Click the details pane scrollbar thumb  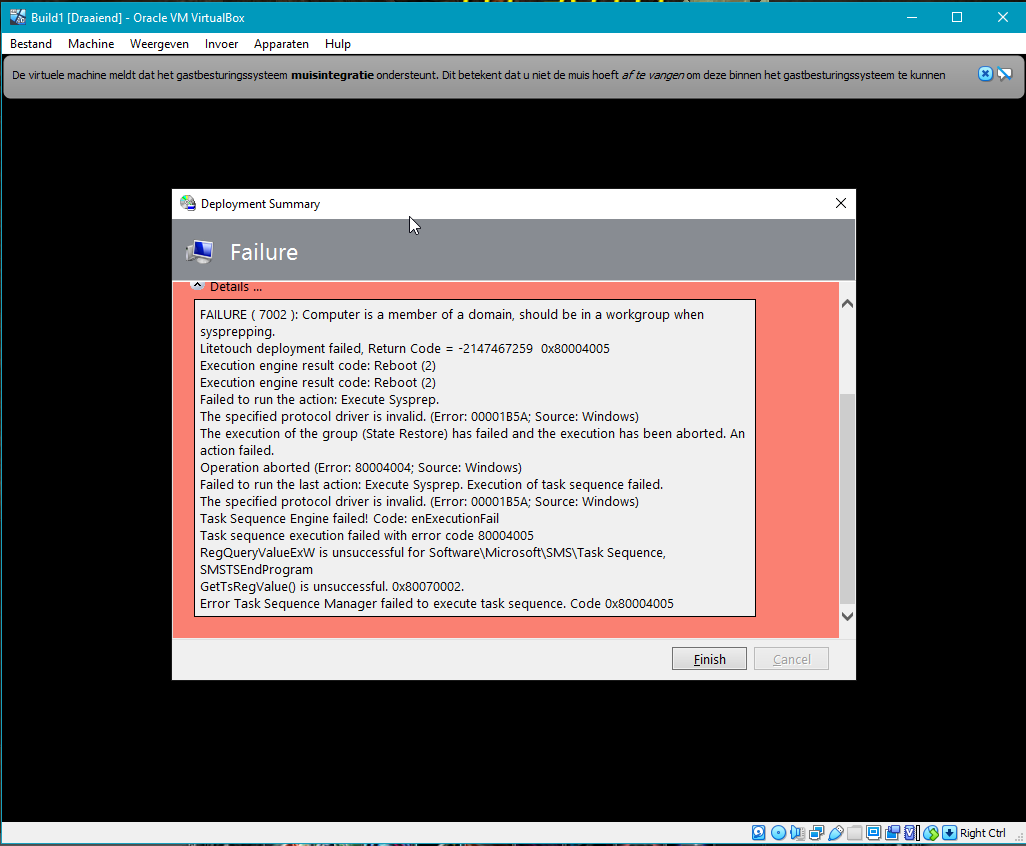click(847, 499)
